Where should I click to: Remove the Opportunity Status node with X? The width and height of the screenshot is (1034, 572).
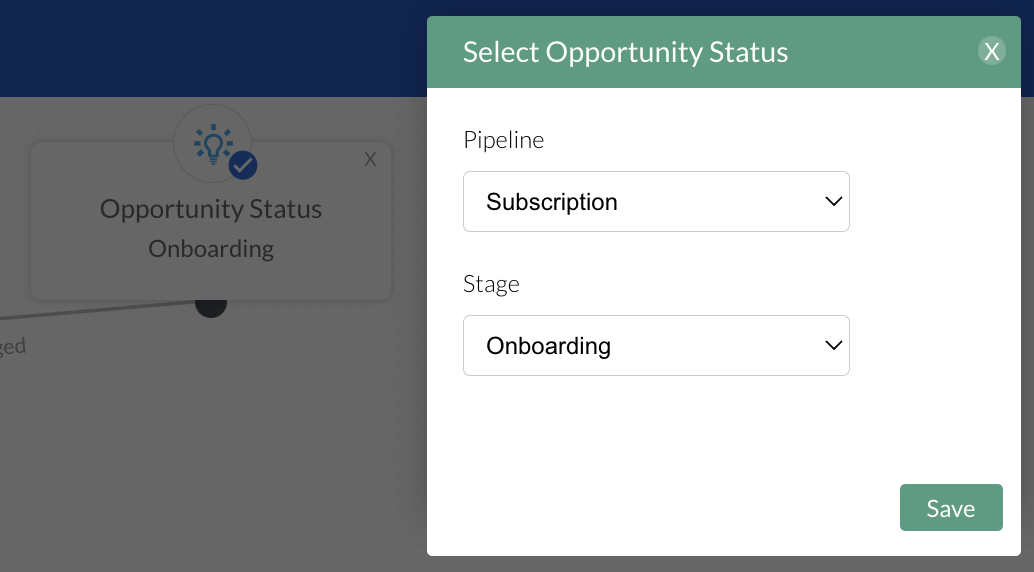(370, 160)
